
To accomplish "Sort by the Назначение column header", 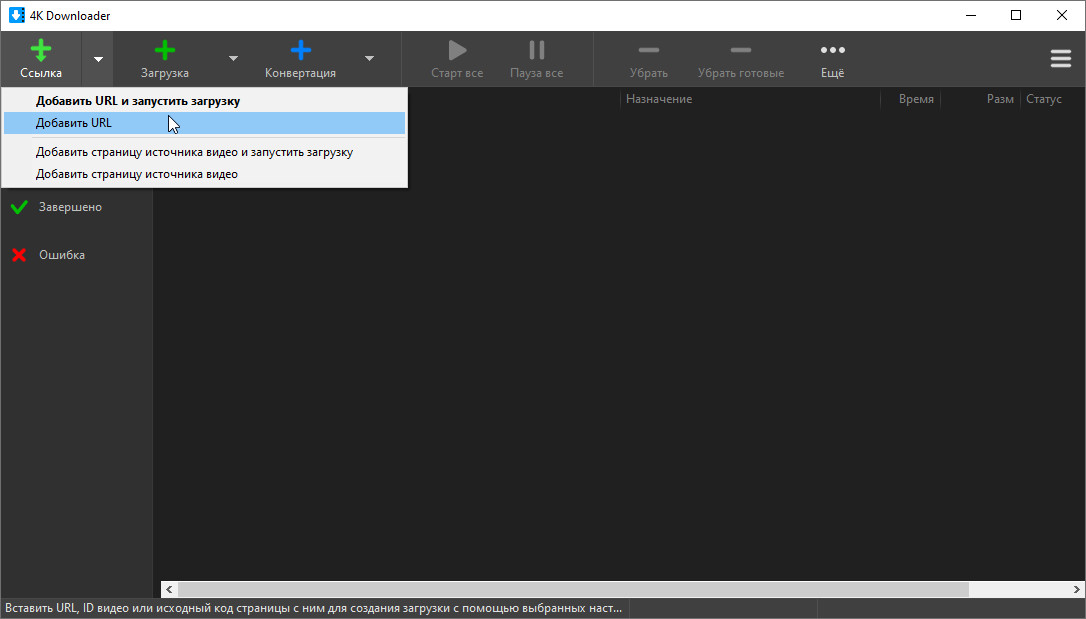I will point(659,99).
